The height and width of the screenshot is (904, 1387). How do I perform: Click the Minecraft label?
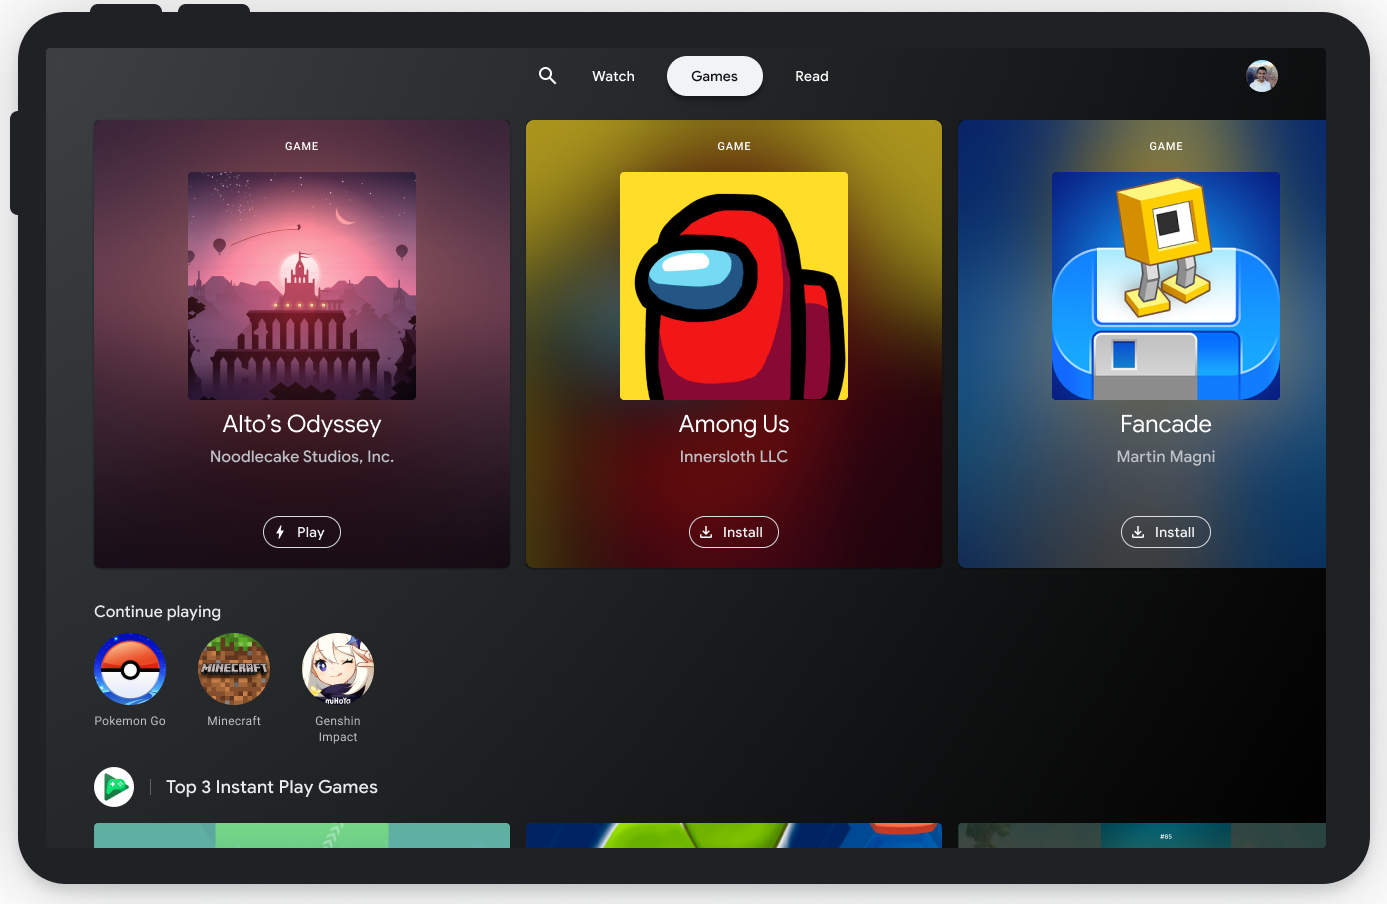coord(234,721)
